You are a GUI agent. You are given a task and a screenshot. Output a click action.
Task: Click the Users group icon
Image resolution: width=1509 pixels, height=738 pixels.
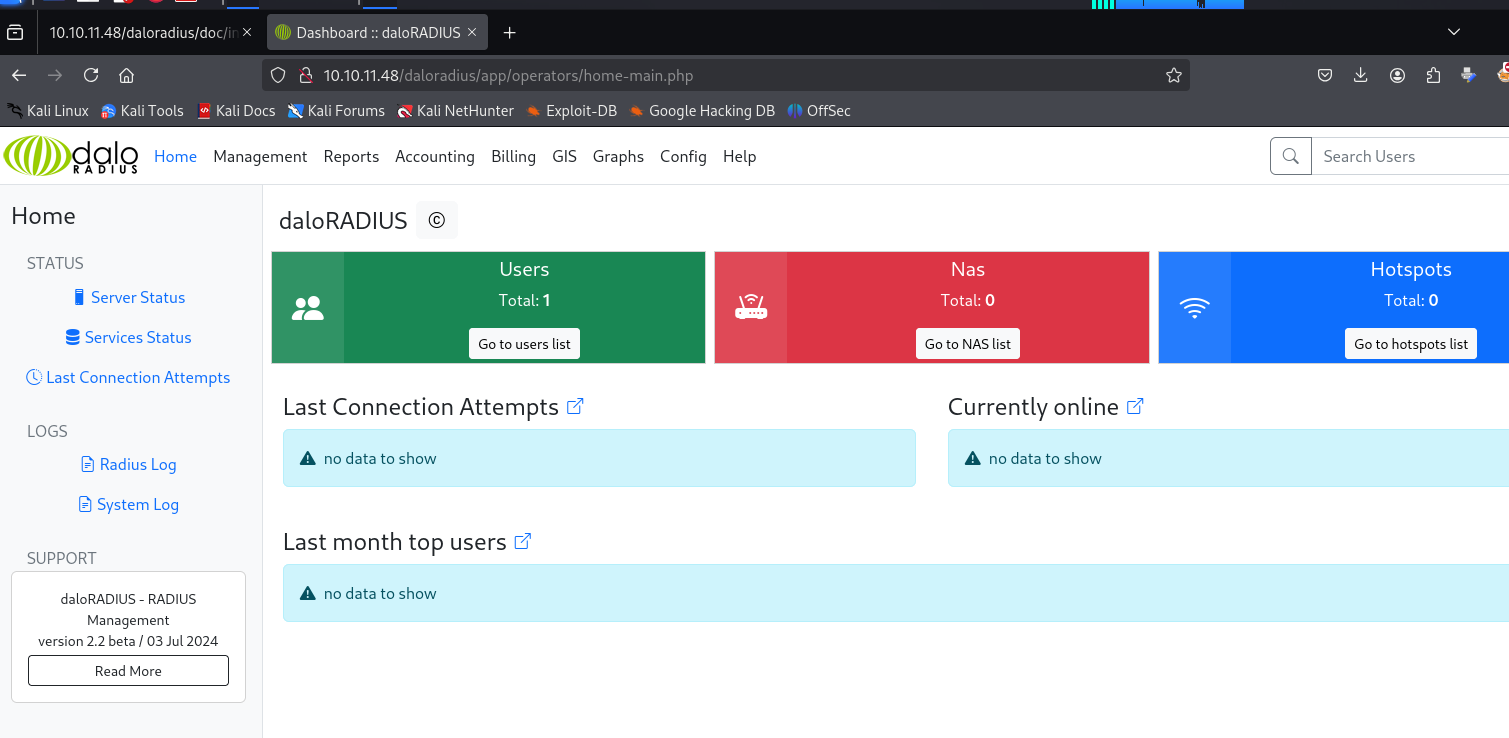308,308
